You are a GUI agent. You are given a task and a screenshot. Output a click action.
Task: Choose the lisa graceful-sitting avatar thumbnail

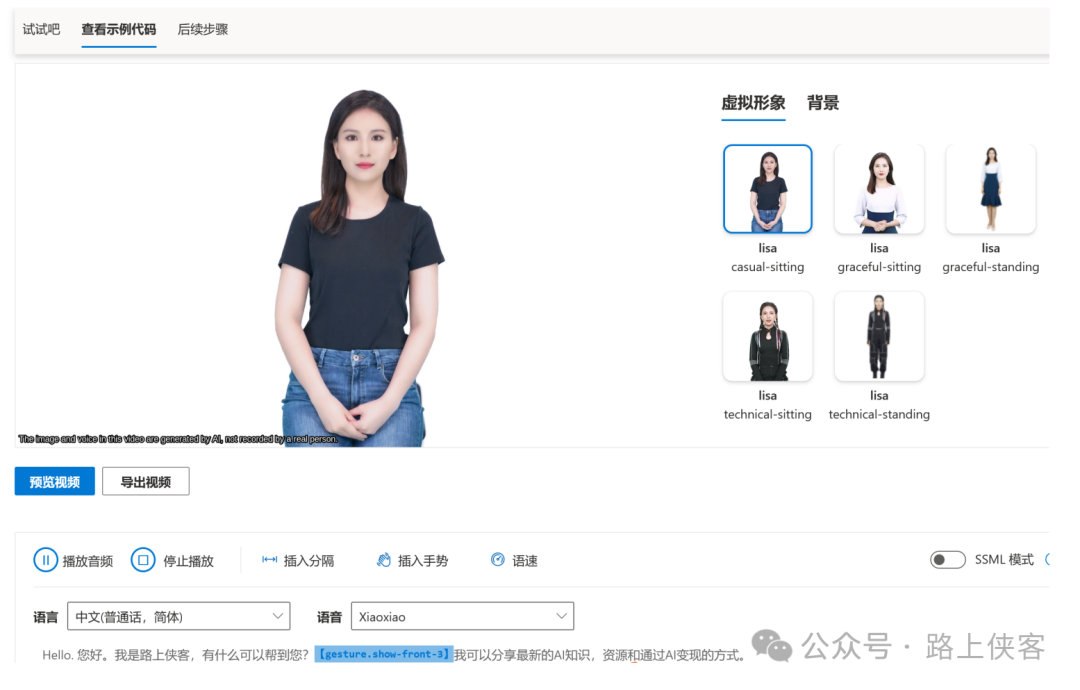(879, 189)
